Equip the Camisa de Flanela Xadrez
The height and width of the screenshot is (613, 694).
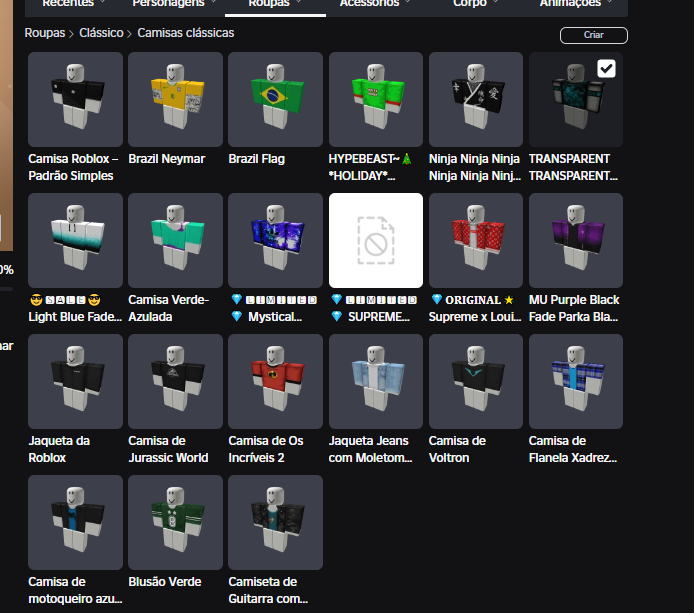(576, 382)
